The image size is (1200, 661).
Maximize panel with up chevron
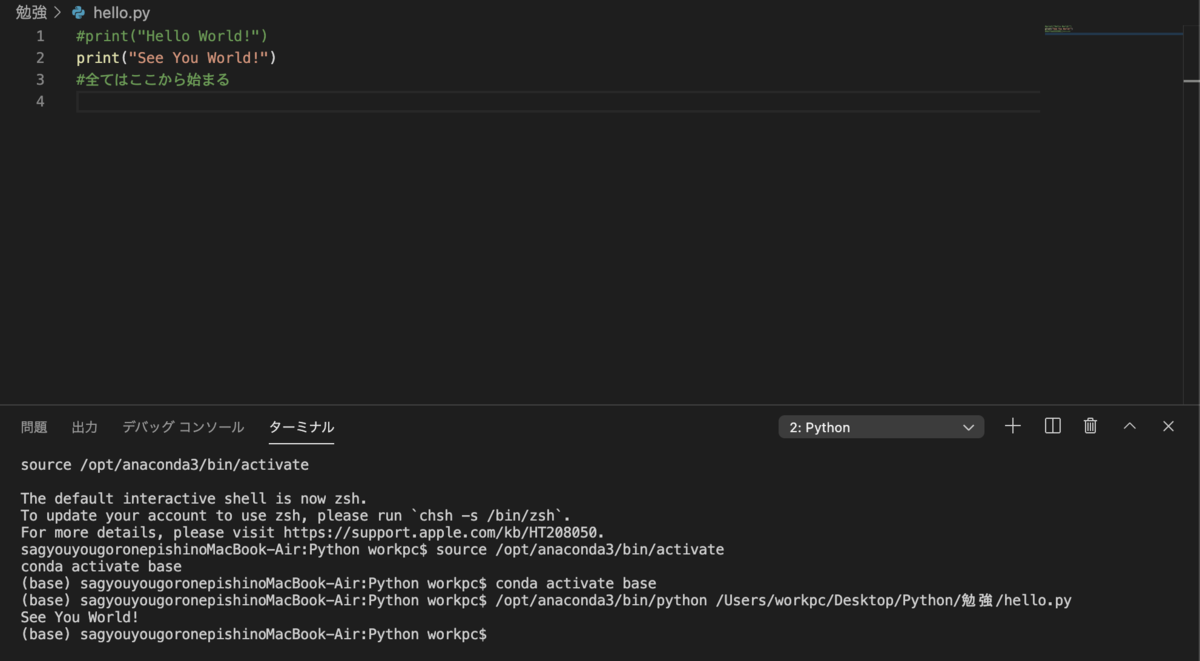1129,426
